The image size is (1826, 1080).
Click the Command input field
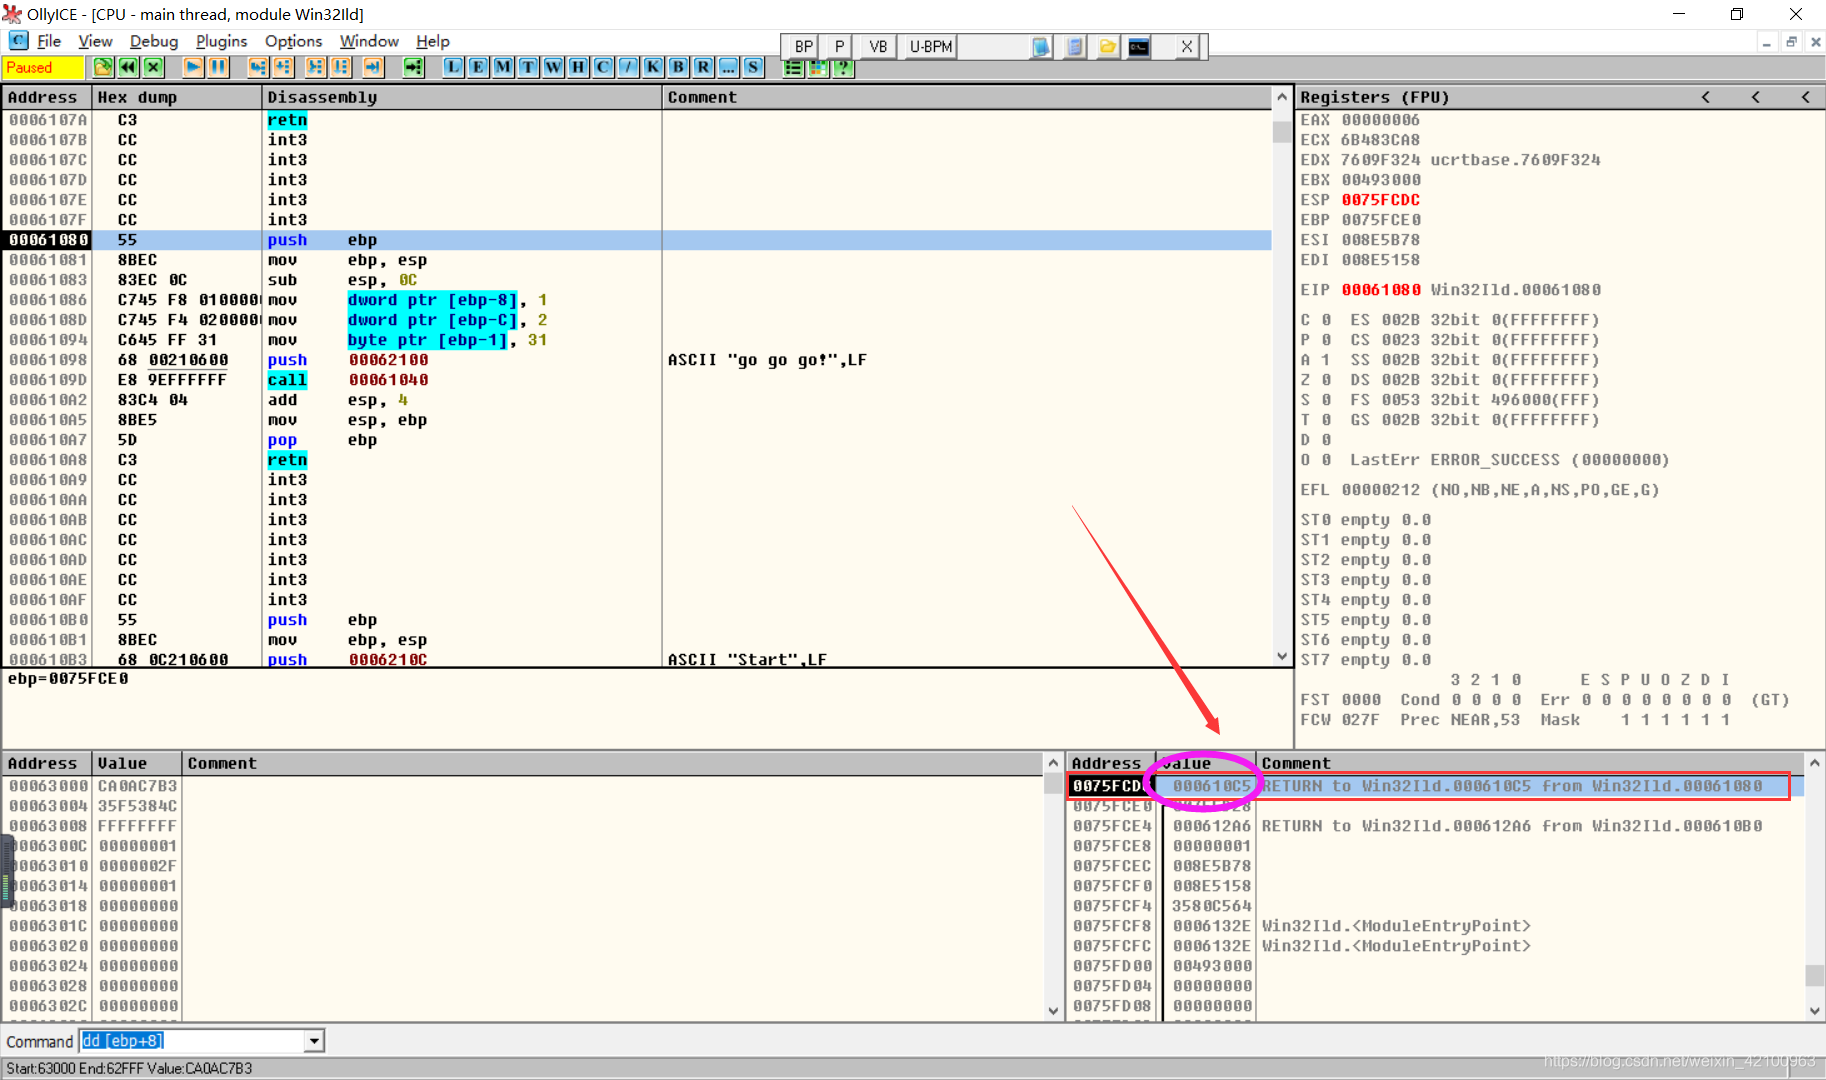(x=193, y=1041)
